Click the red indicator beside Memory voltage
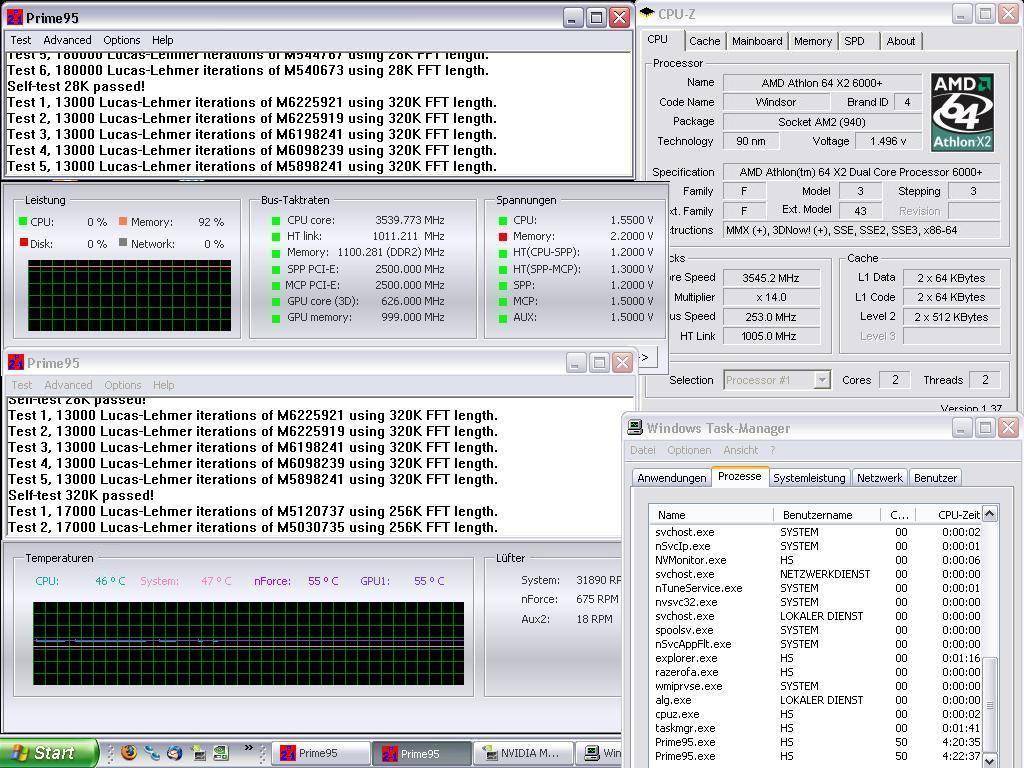The height and width of the screenshot is (768, 1024). 502,236
